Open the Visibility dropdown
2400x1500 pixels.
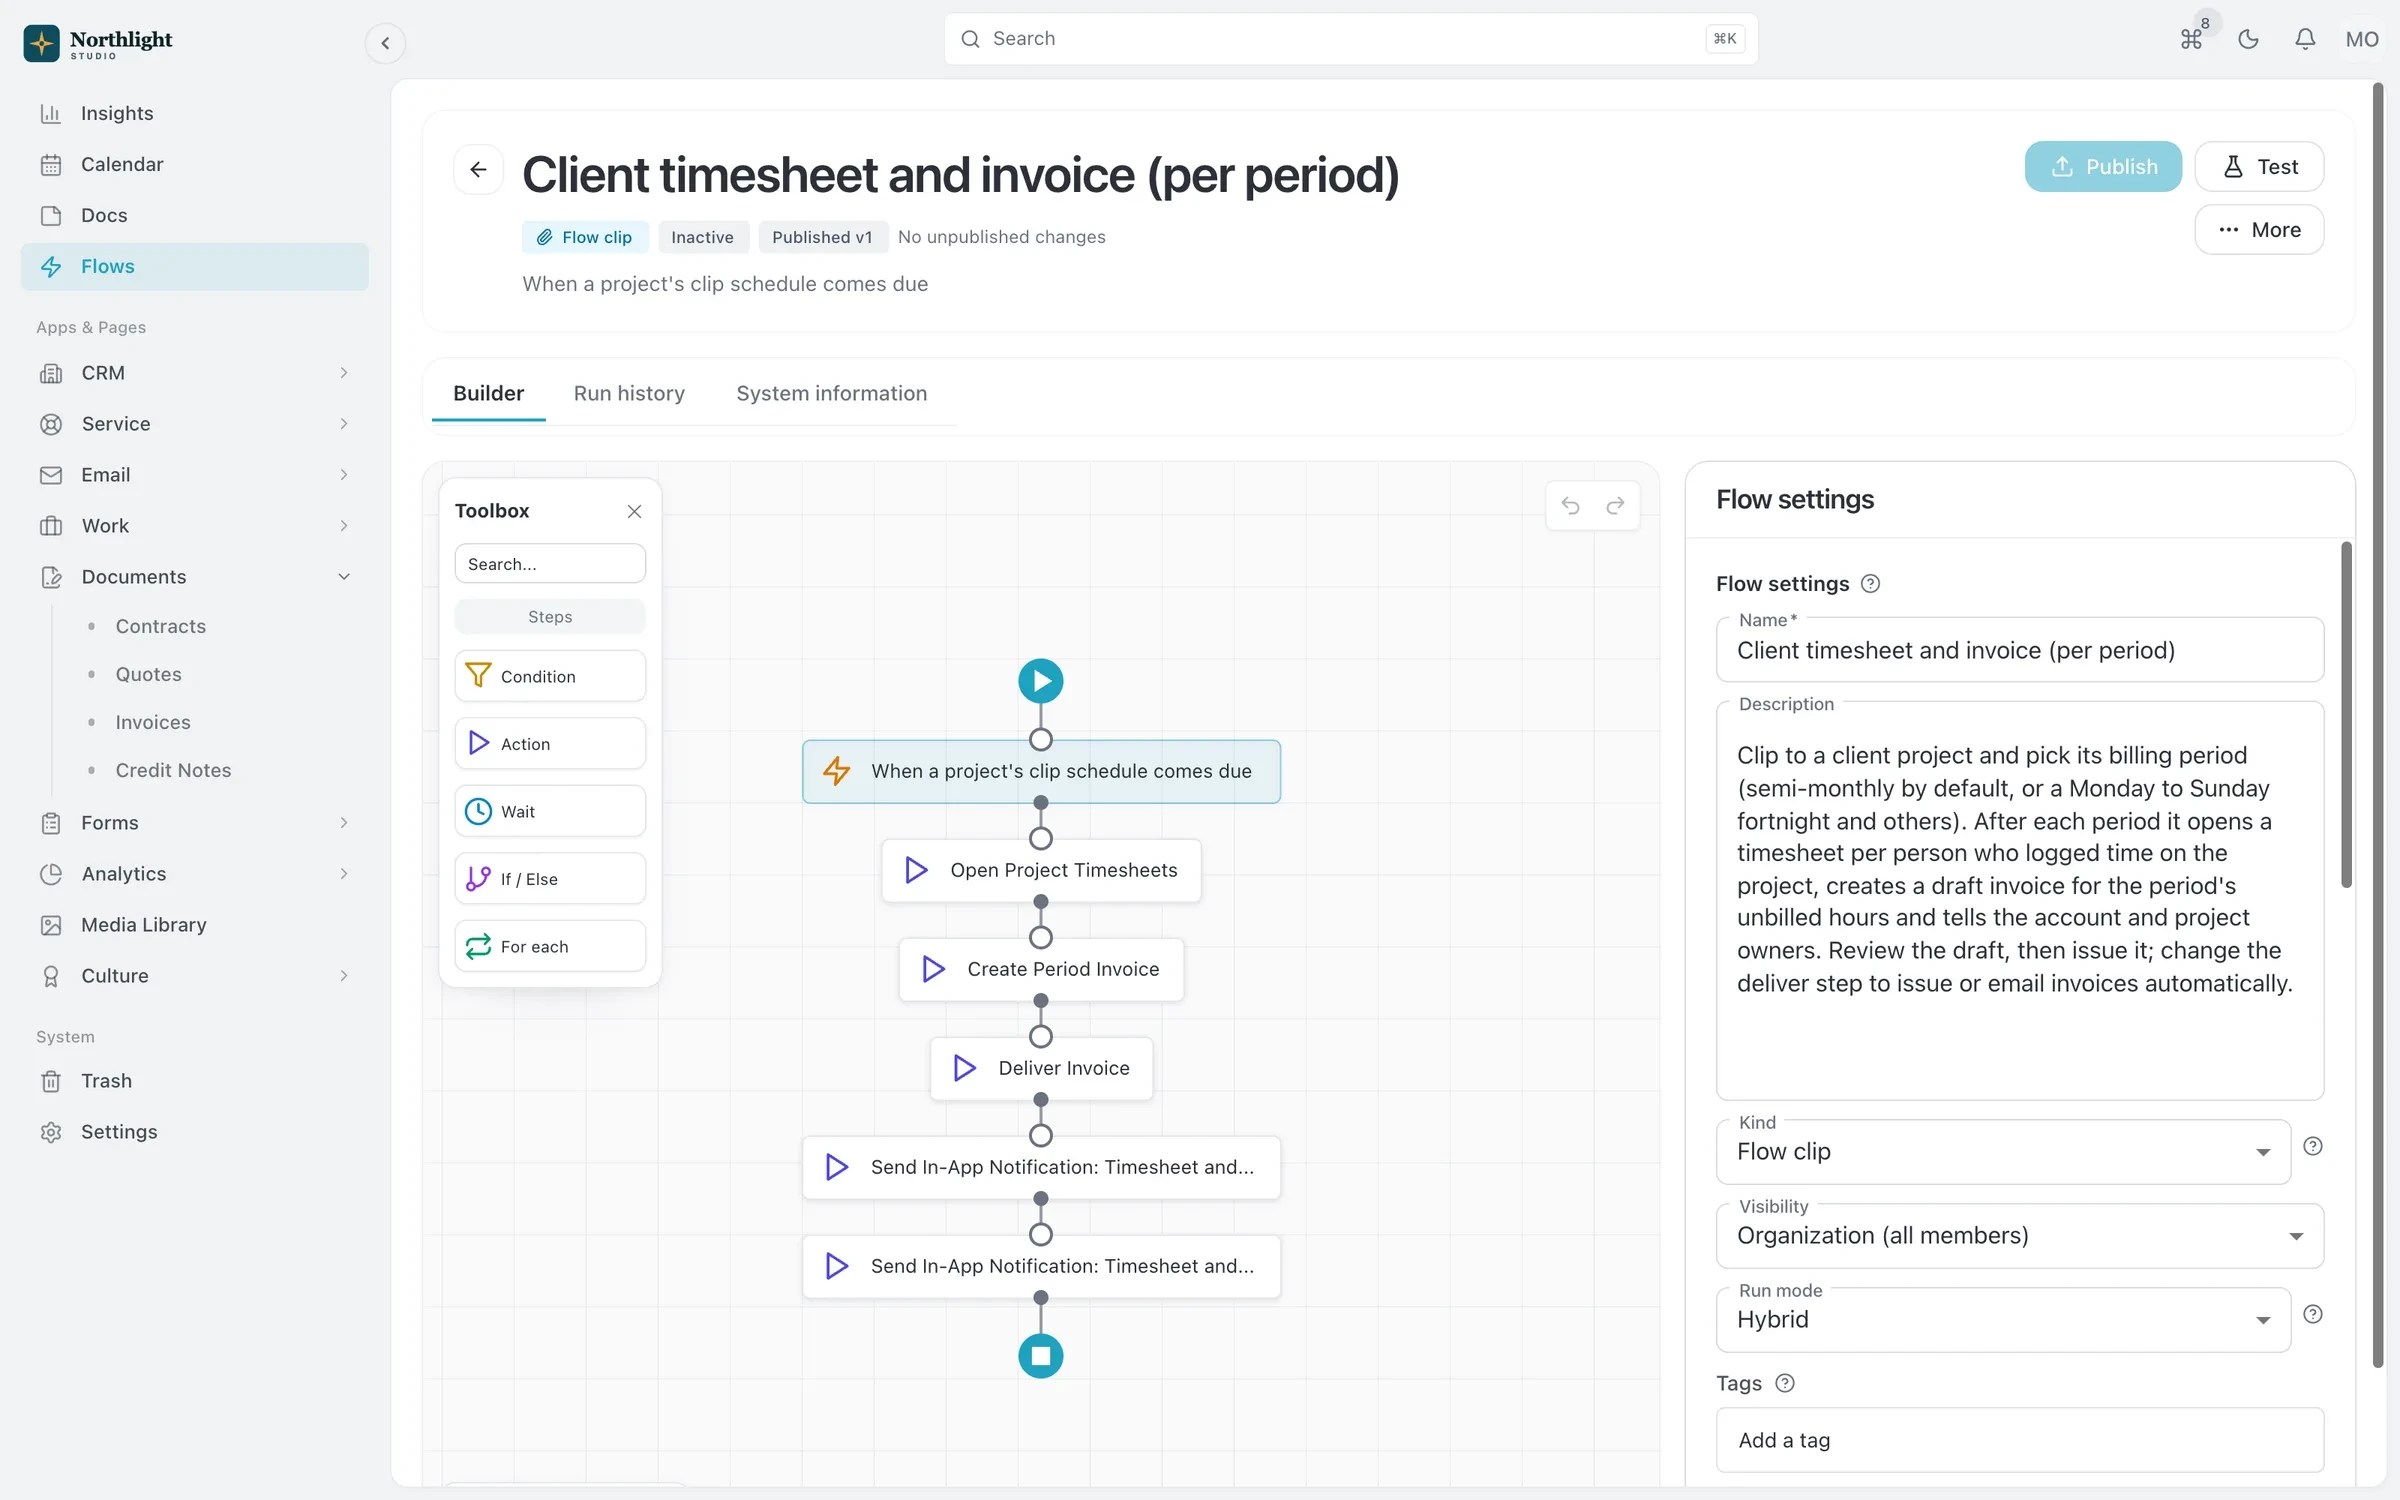(x=2020, y=1236)
